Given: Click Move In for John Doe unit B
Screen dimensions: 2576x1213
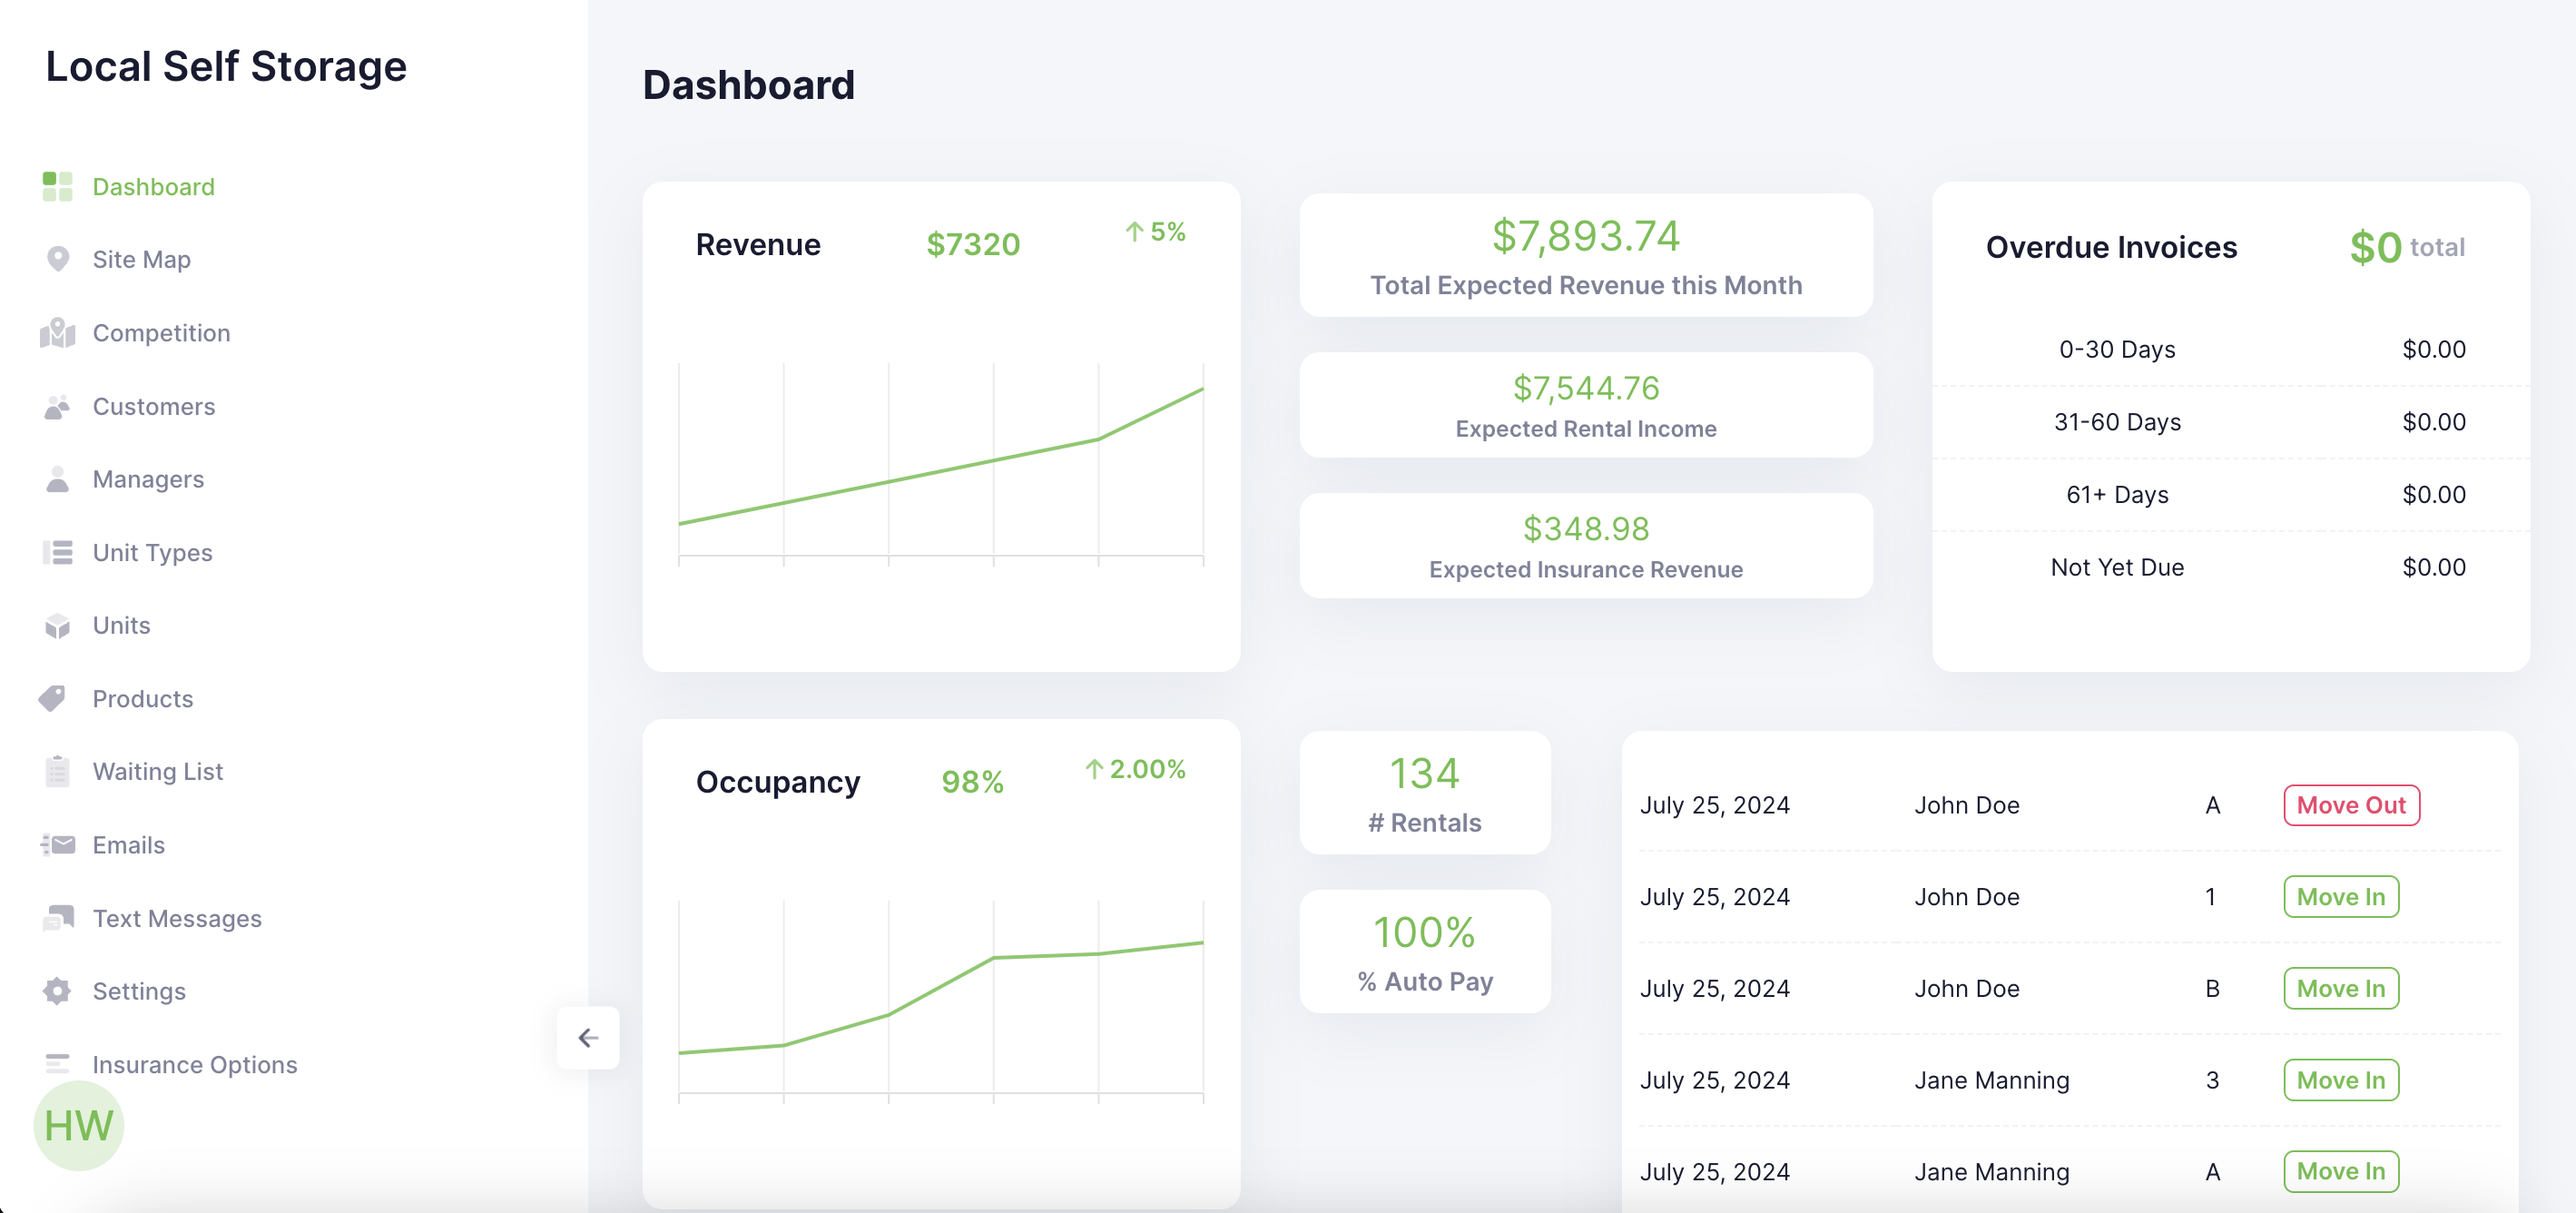Looking at the screenshot, I should (2341, 988).
